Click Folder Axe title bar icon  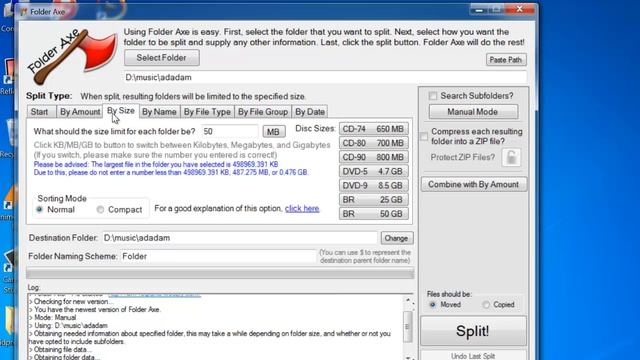[24, 11]
